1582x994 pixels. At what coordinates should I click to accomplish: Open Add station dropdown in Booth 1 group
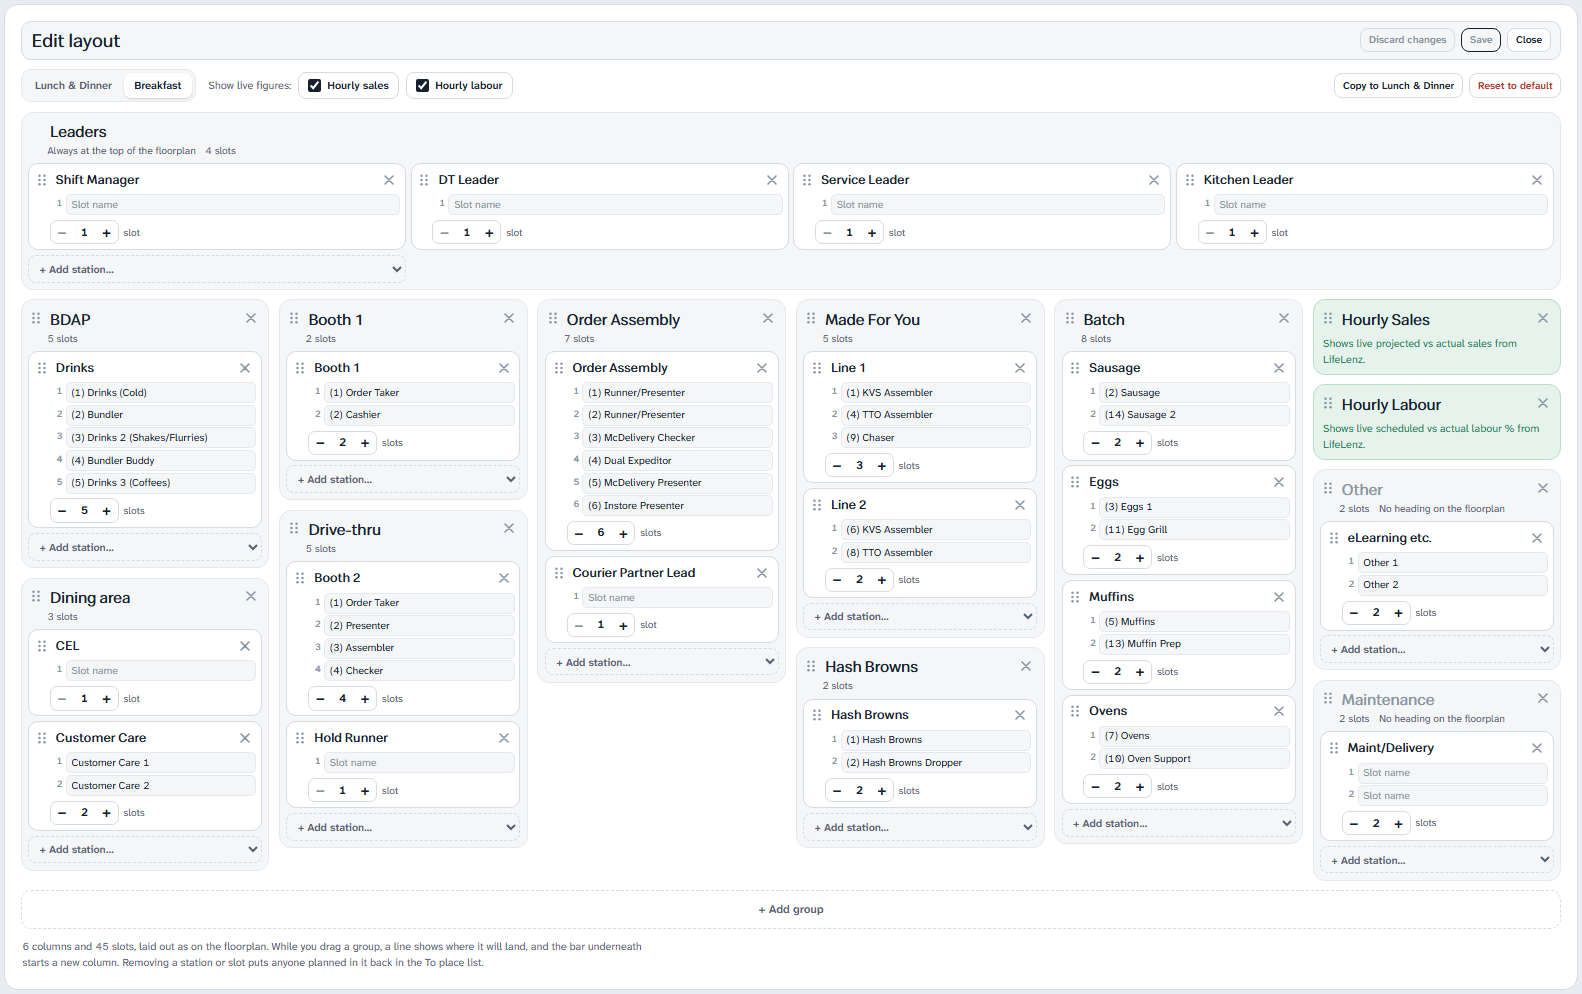[403, 480]
